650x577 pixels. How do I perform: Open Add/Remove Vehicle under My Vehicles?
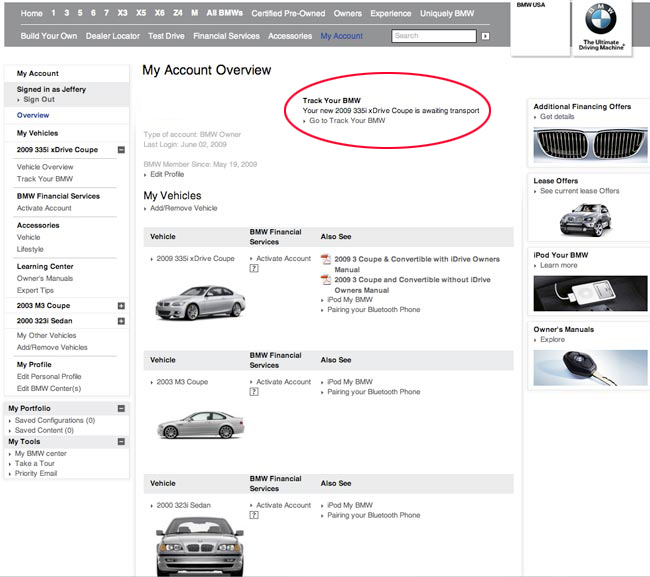(x=184, y=208)
